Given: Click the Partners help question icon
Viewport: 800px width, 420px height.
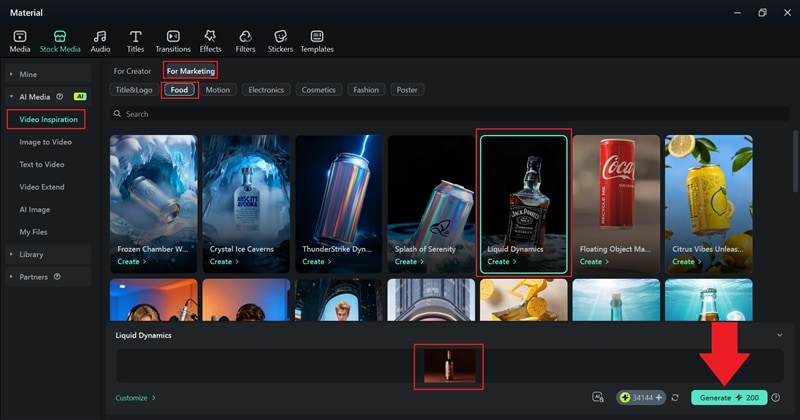Looking at the screenshot, I should click(57, 277).
